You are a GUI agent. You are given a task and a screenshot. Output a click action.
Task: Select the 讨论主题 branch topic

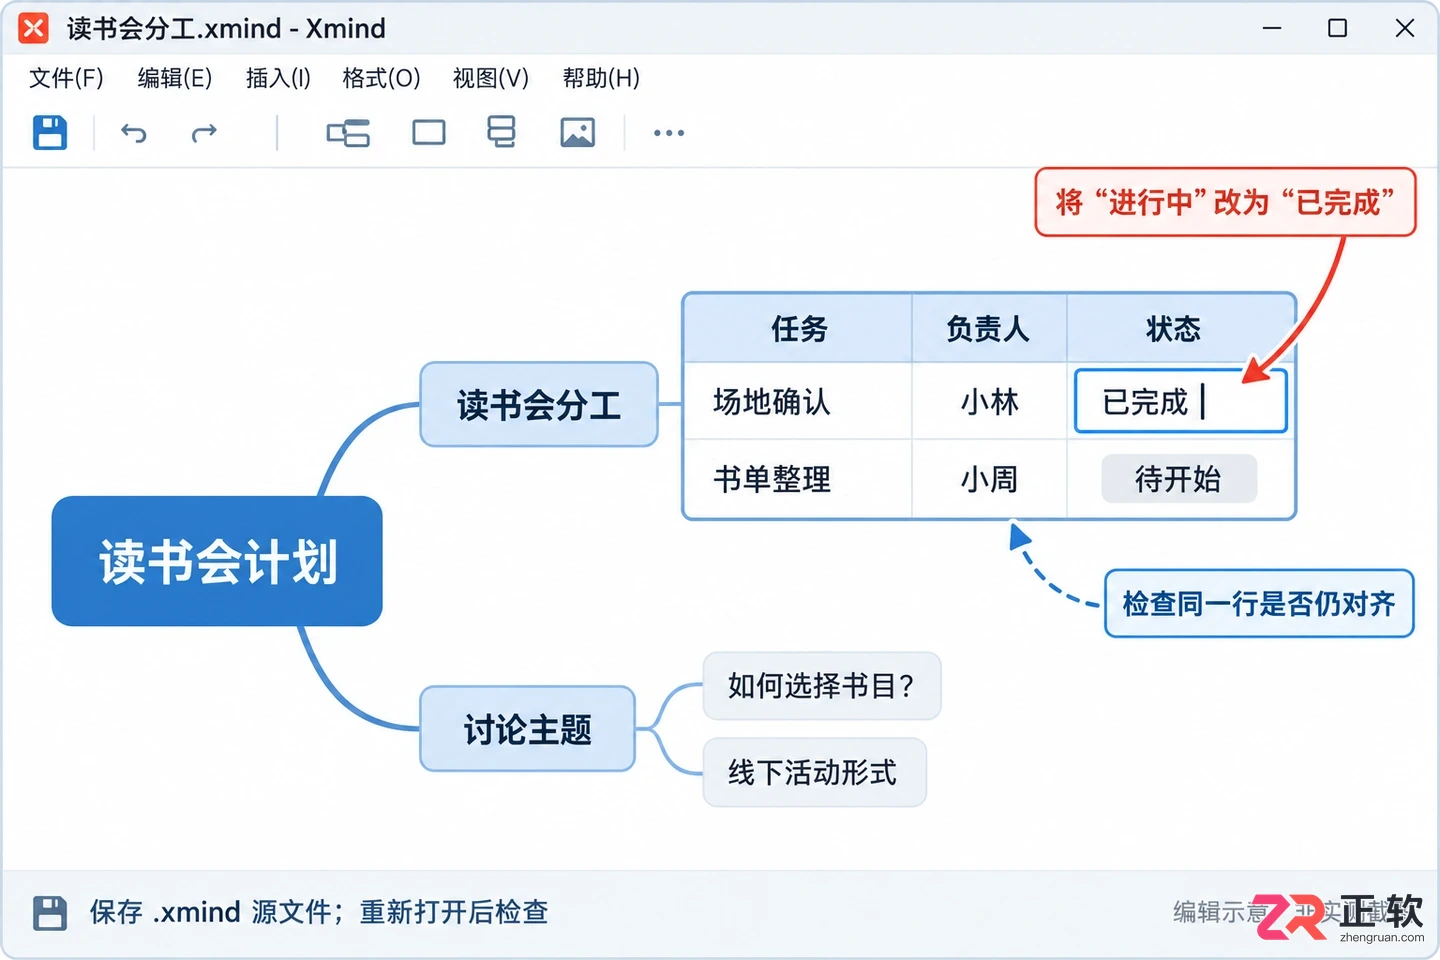click(527, 729)
